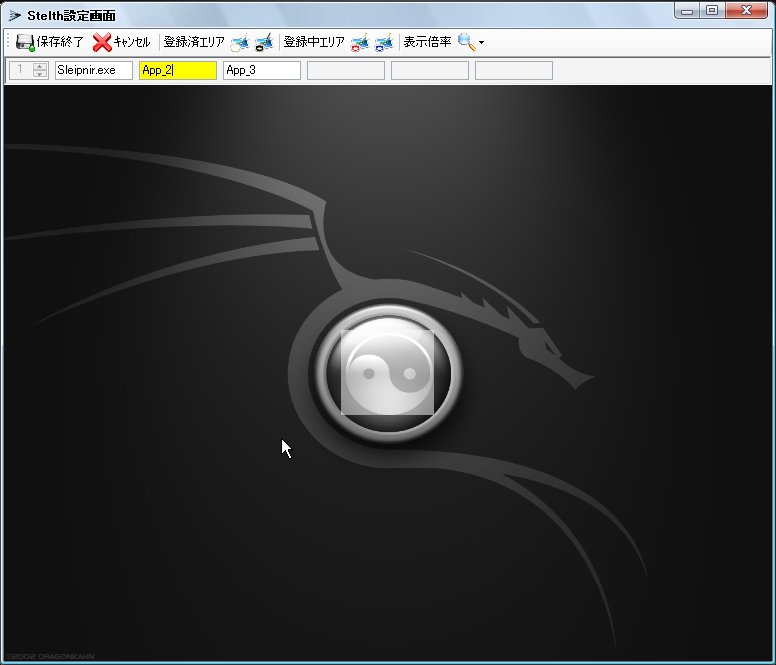This screenshot has height=665, width=776.
Task: Click red-ring icon beside 登録中エリア
Action: pos(360,43)
